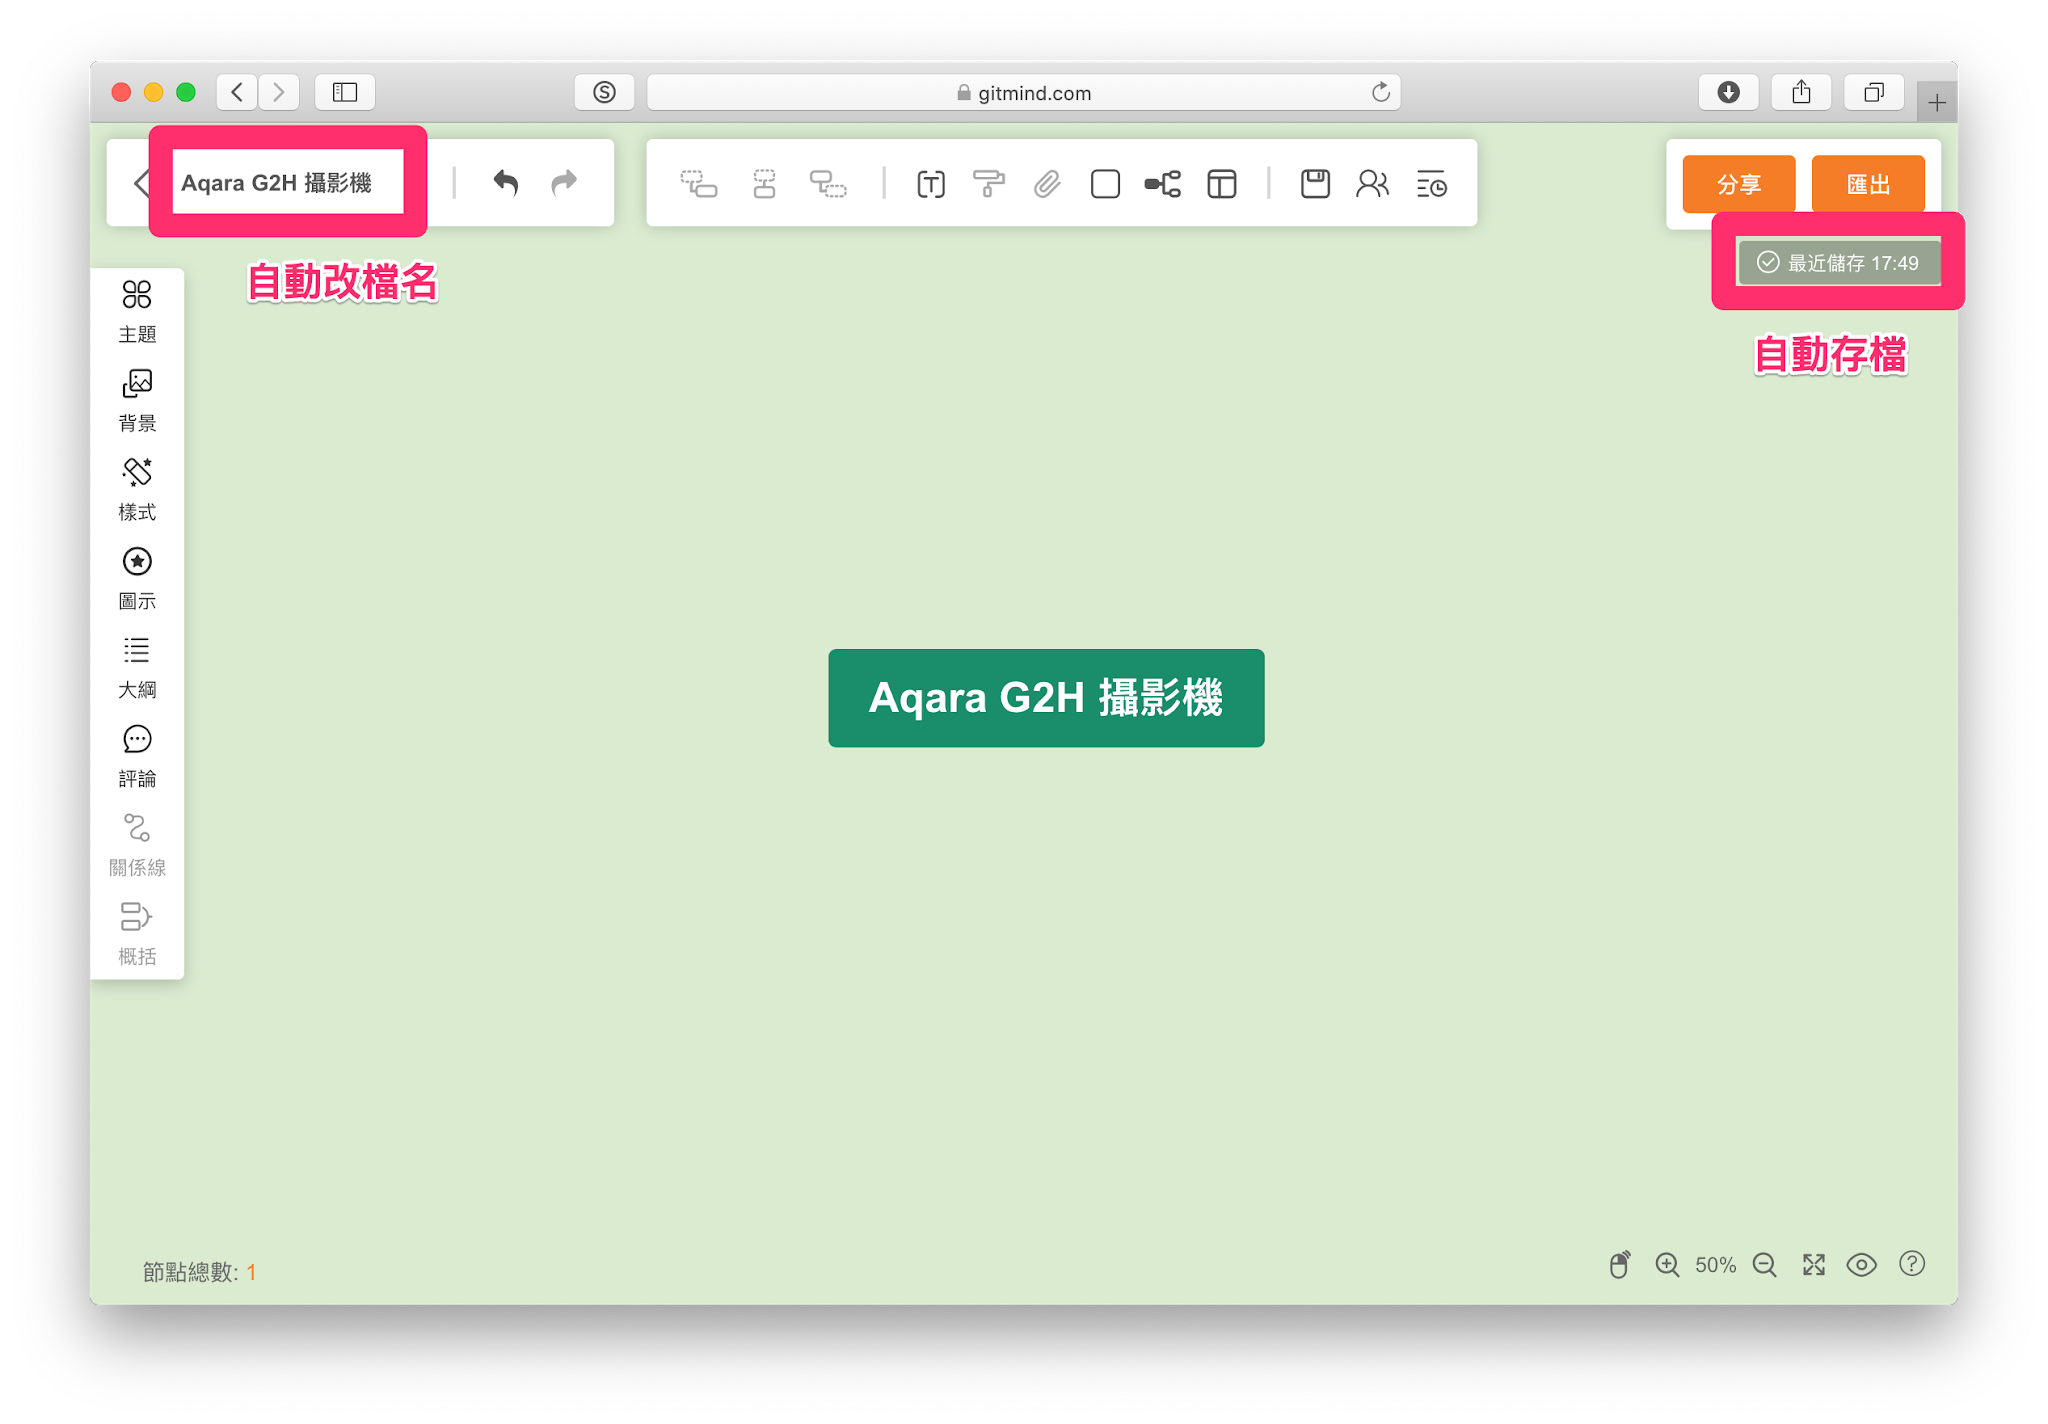The image size is (2048, 1424).
Task: Undo the last action
Action: (x=506, y=183)
